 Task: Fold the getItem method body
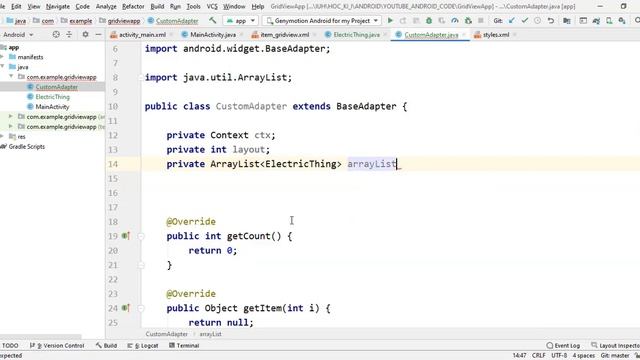click(141, 308)
